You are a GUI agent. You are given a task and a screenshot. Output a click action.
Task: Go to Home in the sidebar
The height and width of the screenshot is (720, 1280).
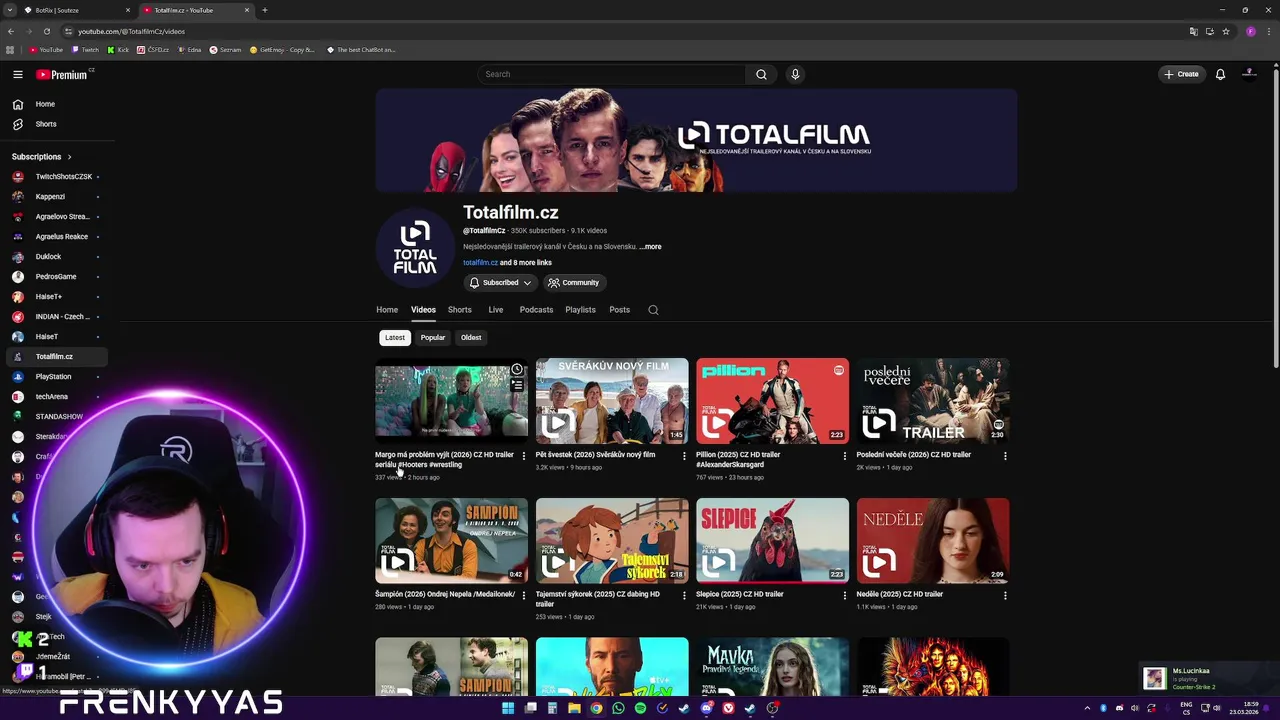click(55, 104)
